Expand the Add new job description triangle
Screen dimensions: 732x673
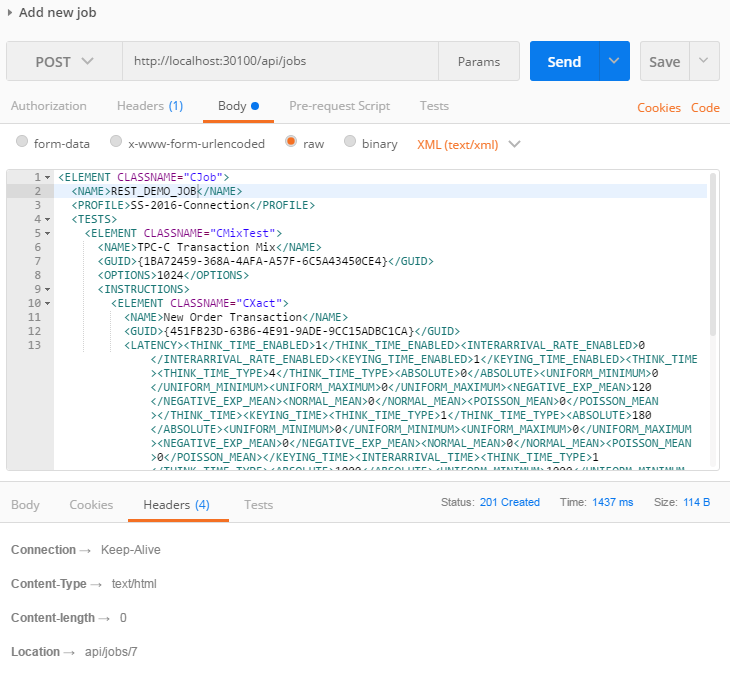10,13
